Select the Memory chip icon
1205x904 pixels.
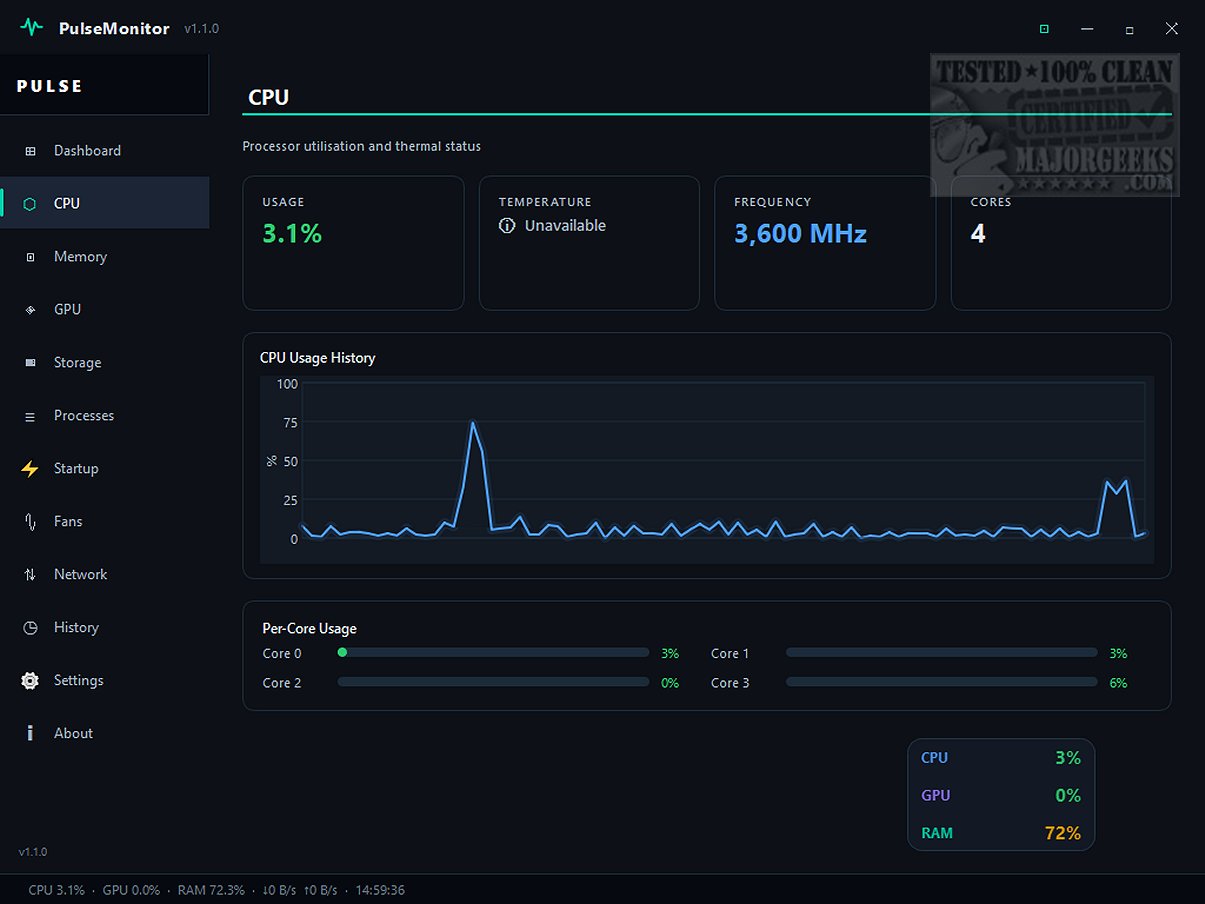(30, 257)
